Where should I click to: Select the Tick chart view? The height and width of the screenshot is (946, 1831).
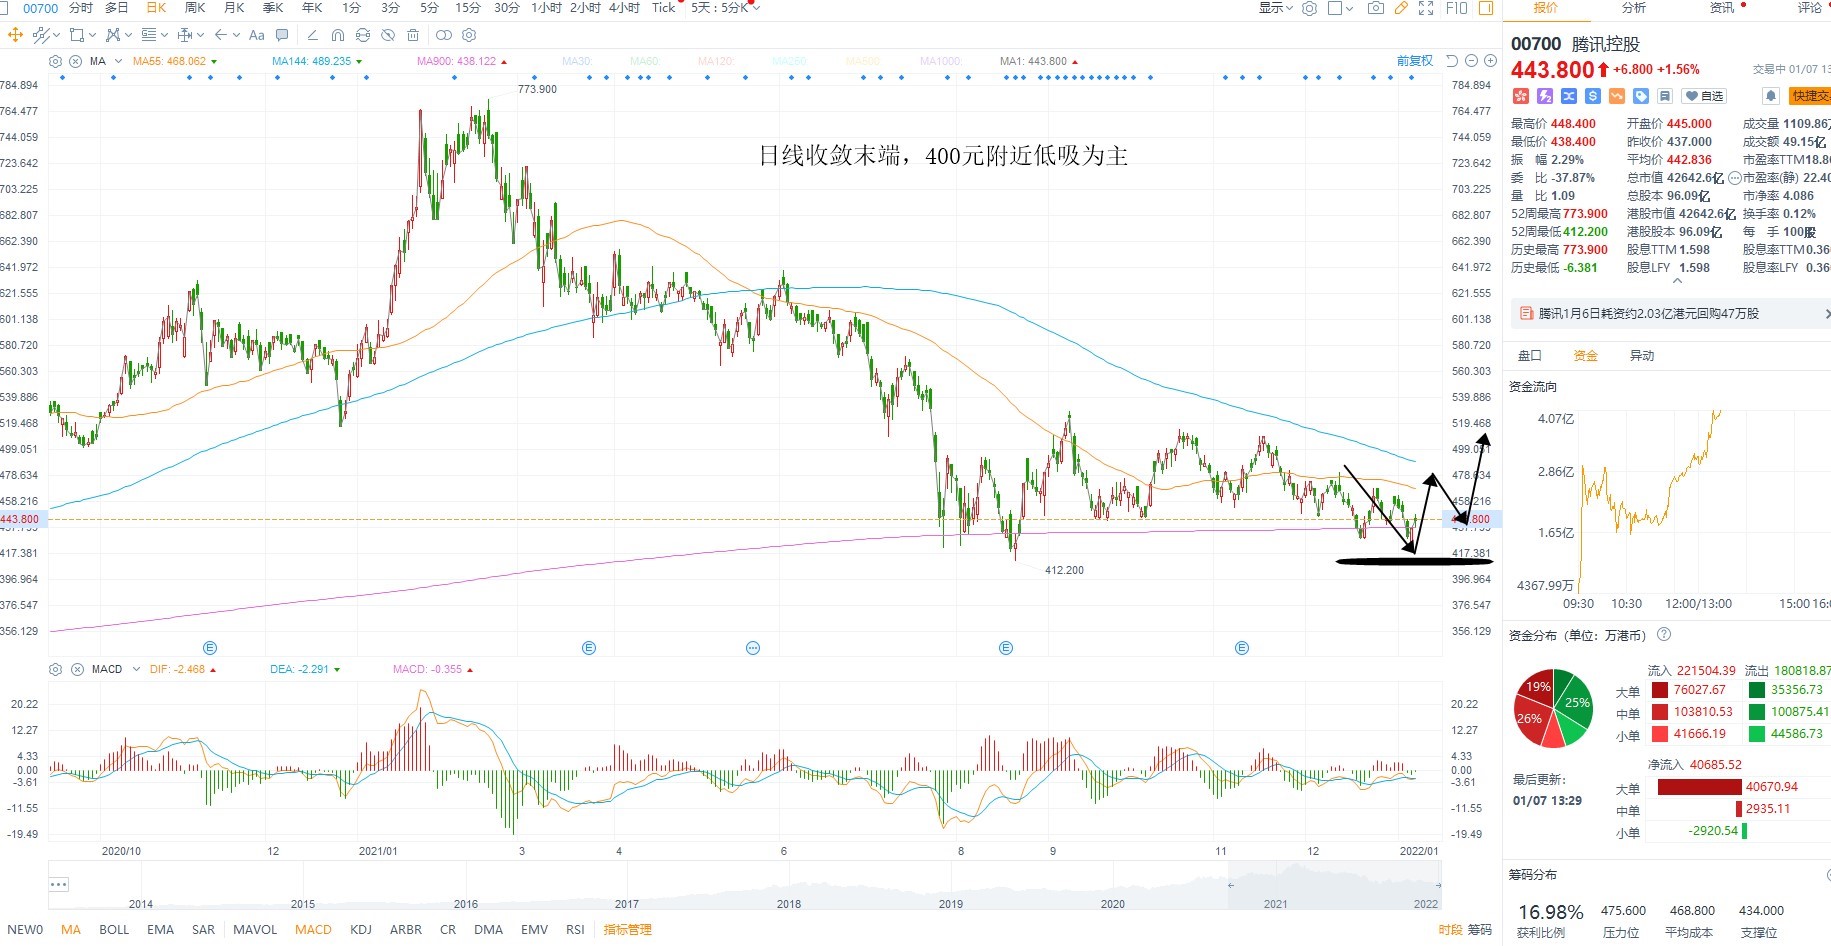coord(664,8)
